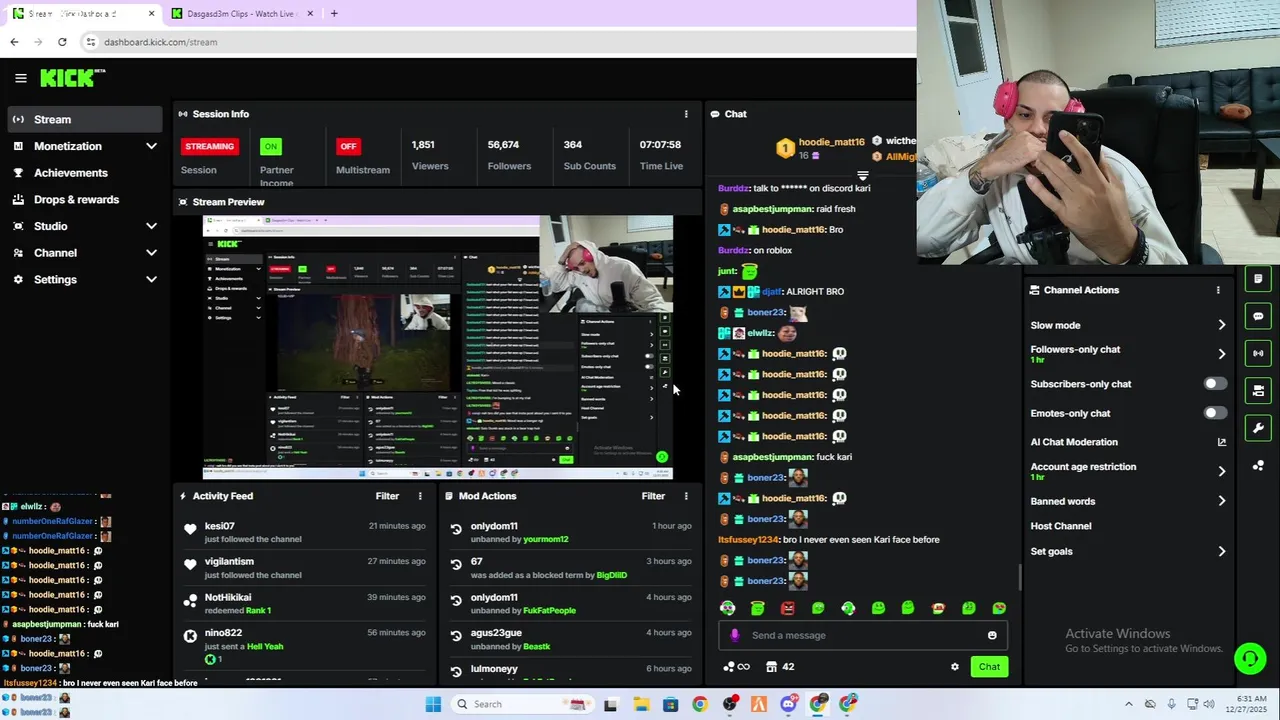Open Banned words chevron
This screenshot has height=720, width=1280.
tap(1222, 501)
